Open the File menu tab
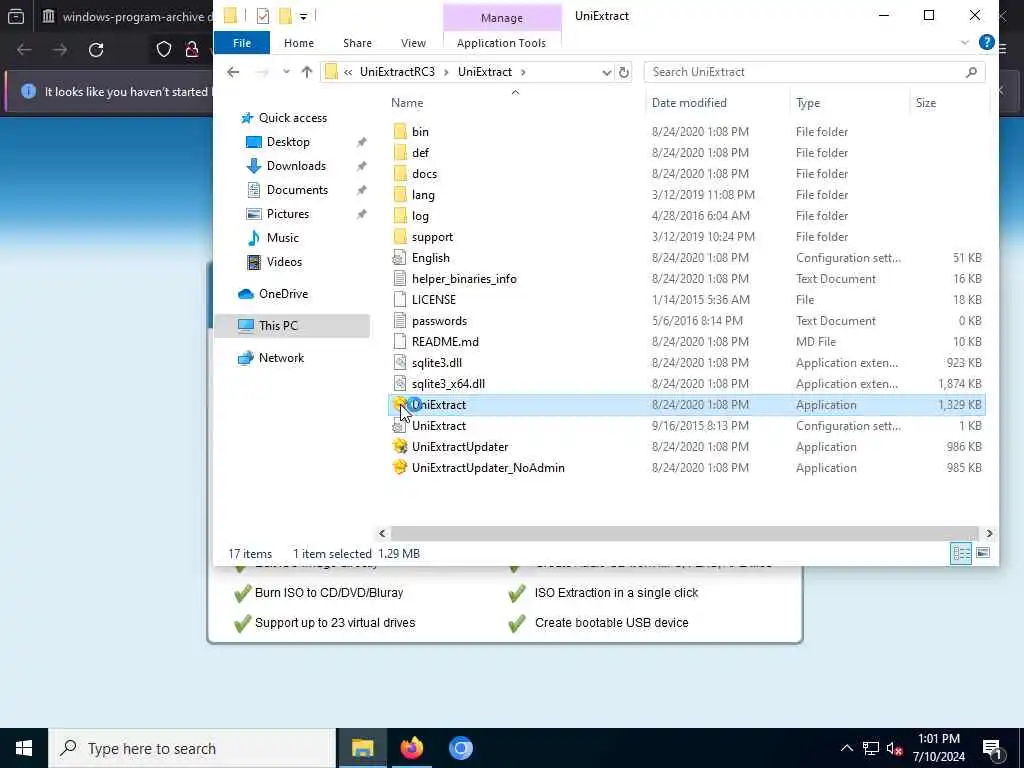Screen dimensions: 1024x768 coord(242,42)
